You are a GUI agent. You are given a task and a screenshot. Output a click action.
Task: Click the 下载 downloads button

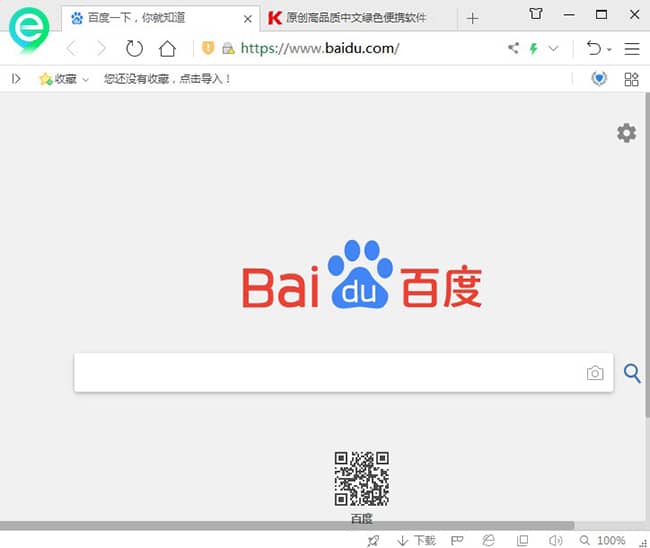pyautogui.click(x=416, y=540)
